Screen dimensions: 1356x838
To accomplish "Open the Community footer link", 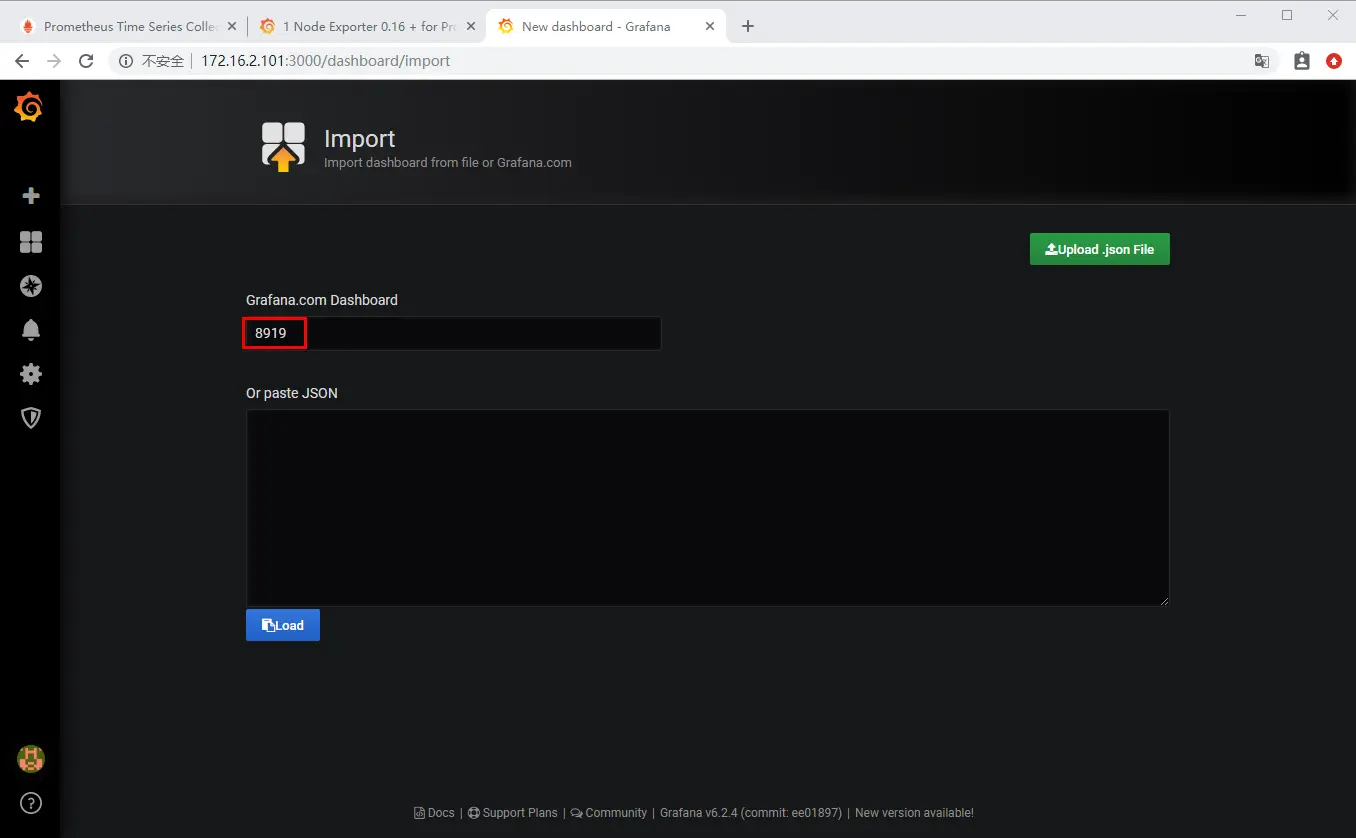I will pyautogui.click(x=608, y=813).
